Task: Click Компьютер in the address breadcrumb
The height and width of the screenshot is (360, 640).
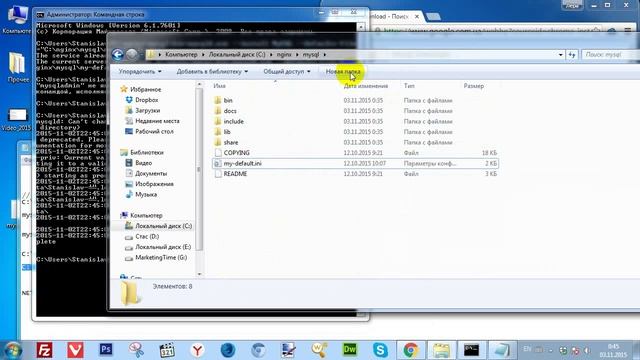Action: tap(181, 54)
